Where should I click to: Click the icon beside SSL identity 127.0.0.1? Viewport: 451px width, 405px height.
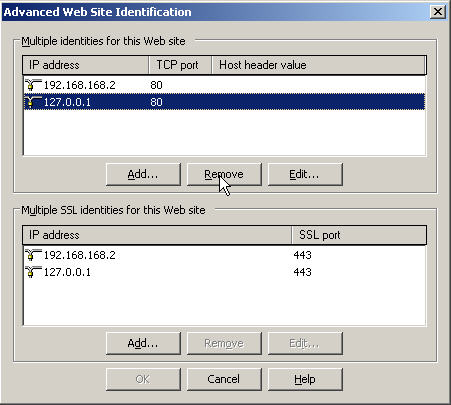(x=33, y=272)
